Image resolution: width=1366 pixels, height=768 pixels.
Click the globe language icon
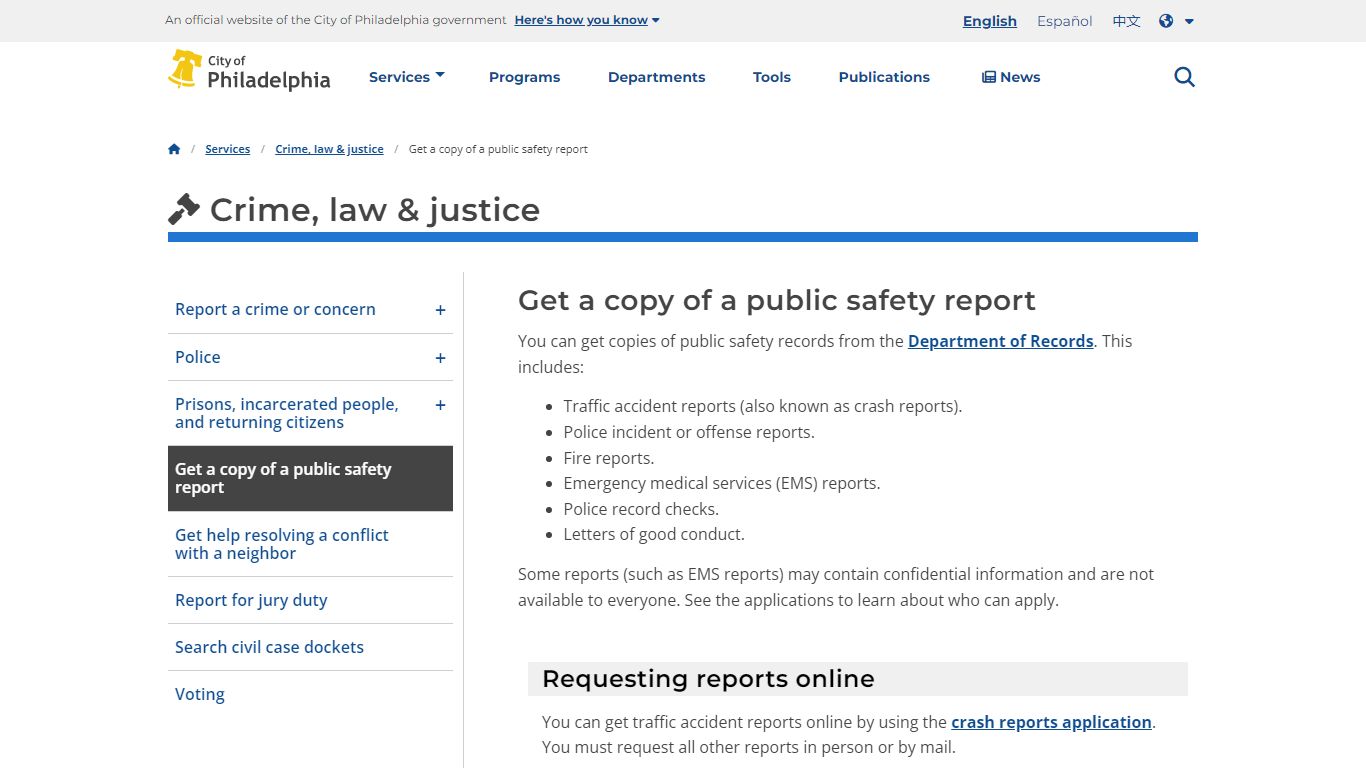(x=1166, y=21)
